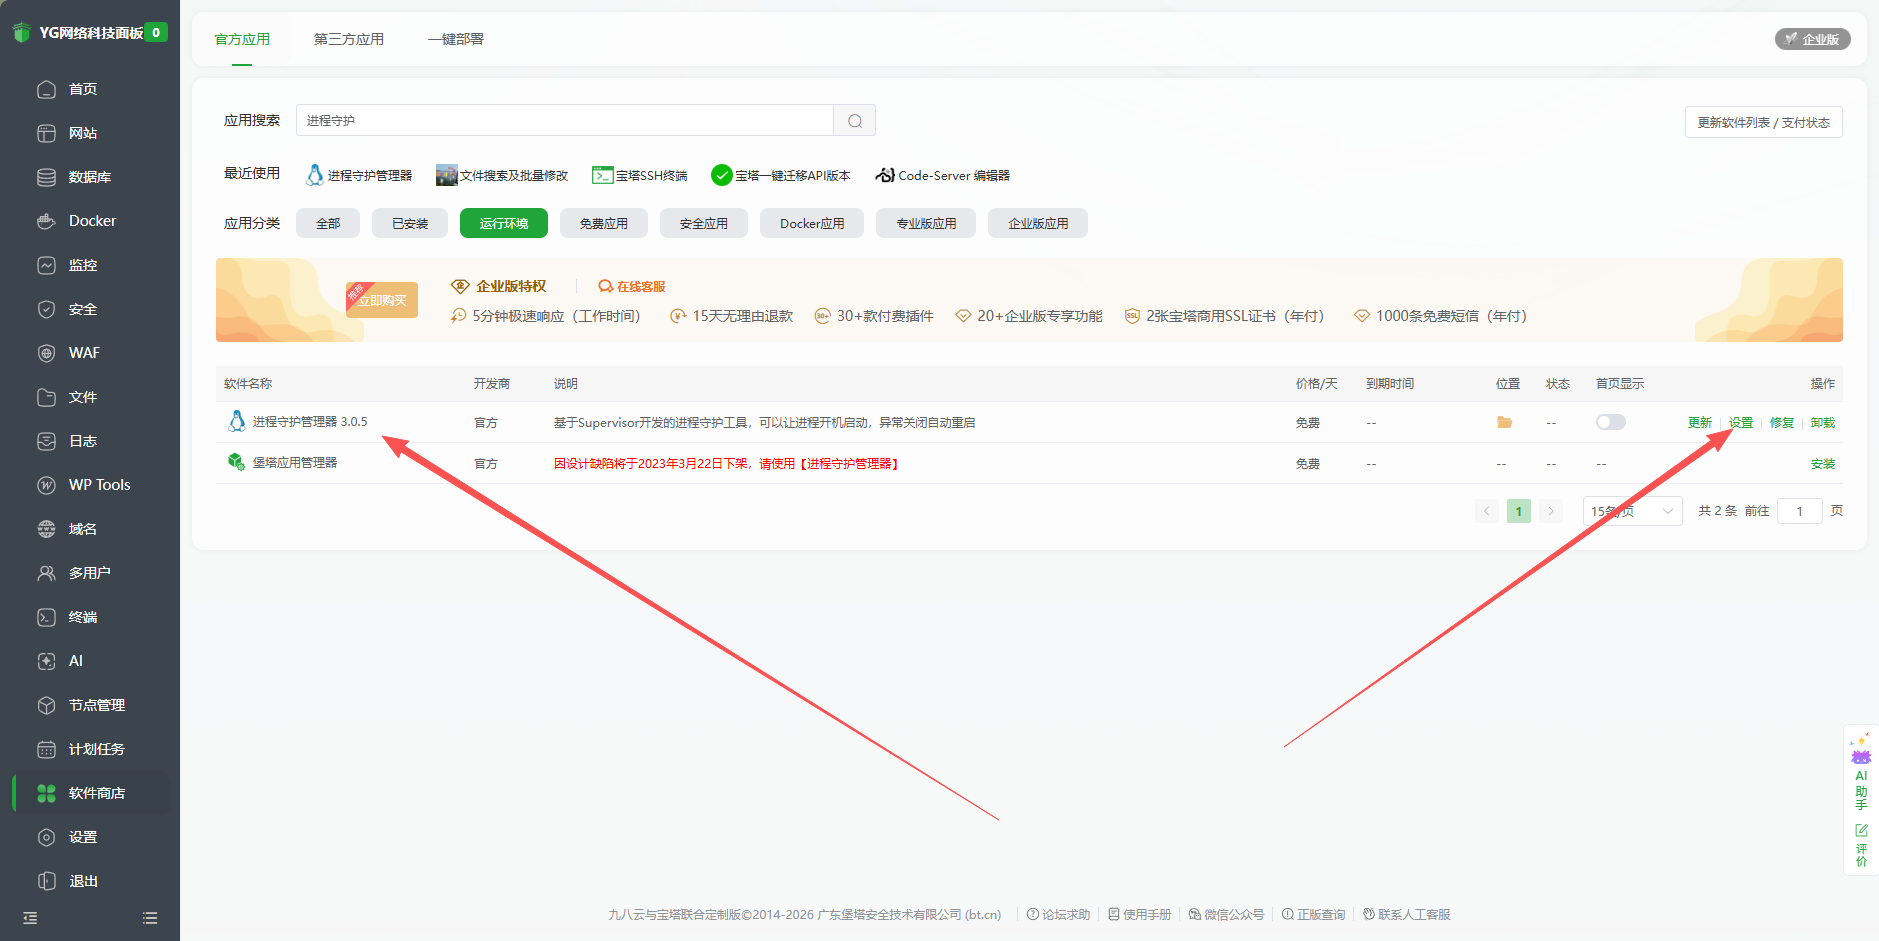
Task: Open the 日志 logs sidebar icon
Action: click(x=46, y=441)
